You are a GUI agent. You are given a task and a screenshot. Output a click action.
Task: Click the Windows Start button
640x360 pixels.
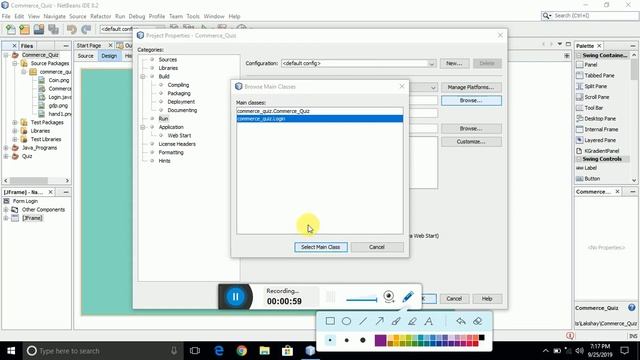[11, 351]
